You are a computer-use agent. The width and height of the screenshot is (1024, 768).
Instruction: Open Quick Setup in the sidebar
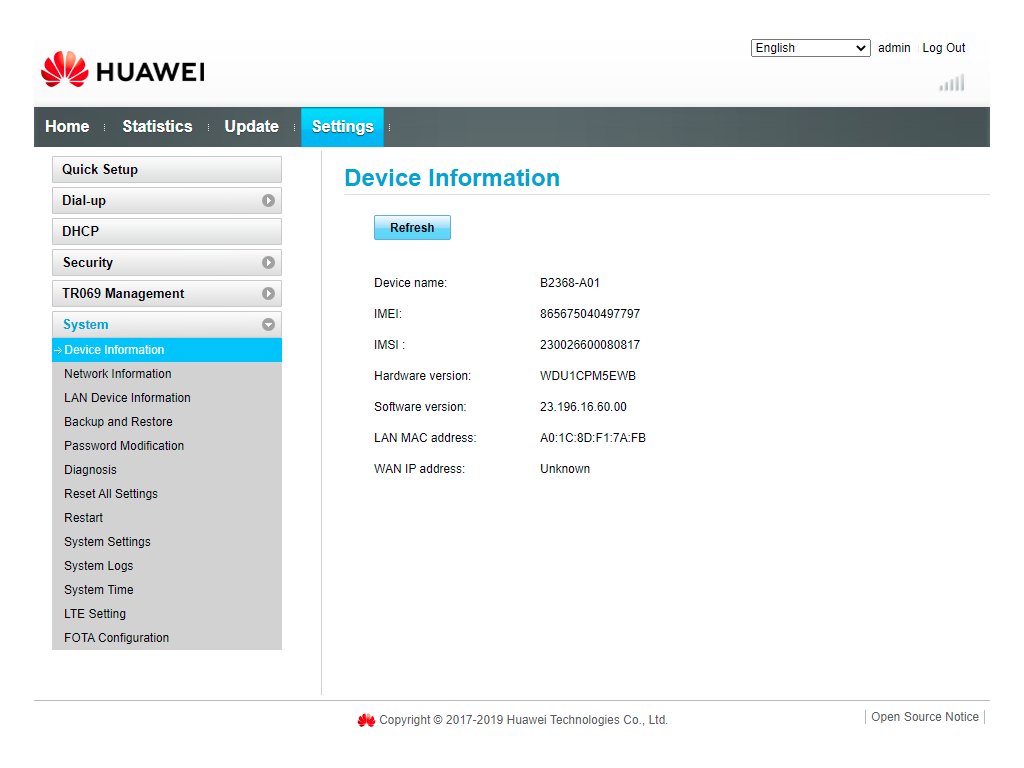point(166,170)
